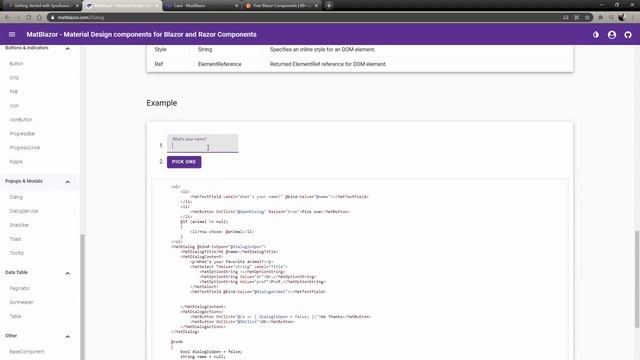640x360 pixels.
Task: Open Chip in the sidebar
Action: [14, 78]
